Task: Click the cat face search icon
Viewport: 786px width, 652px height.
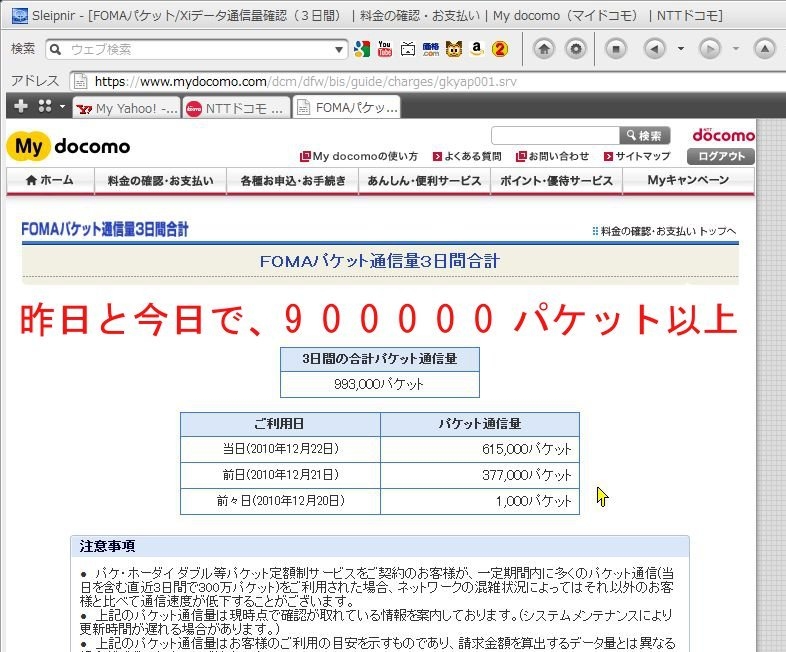Action: [x=454, y=49]
